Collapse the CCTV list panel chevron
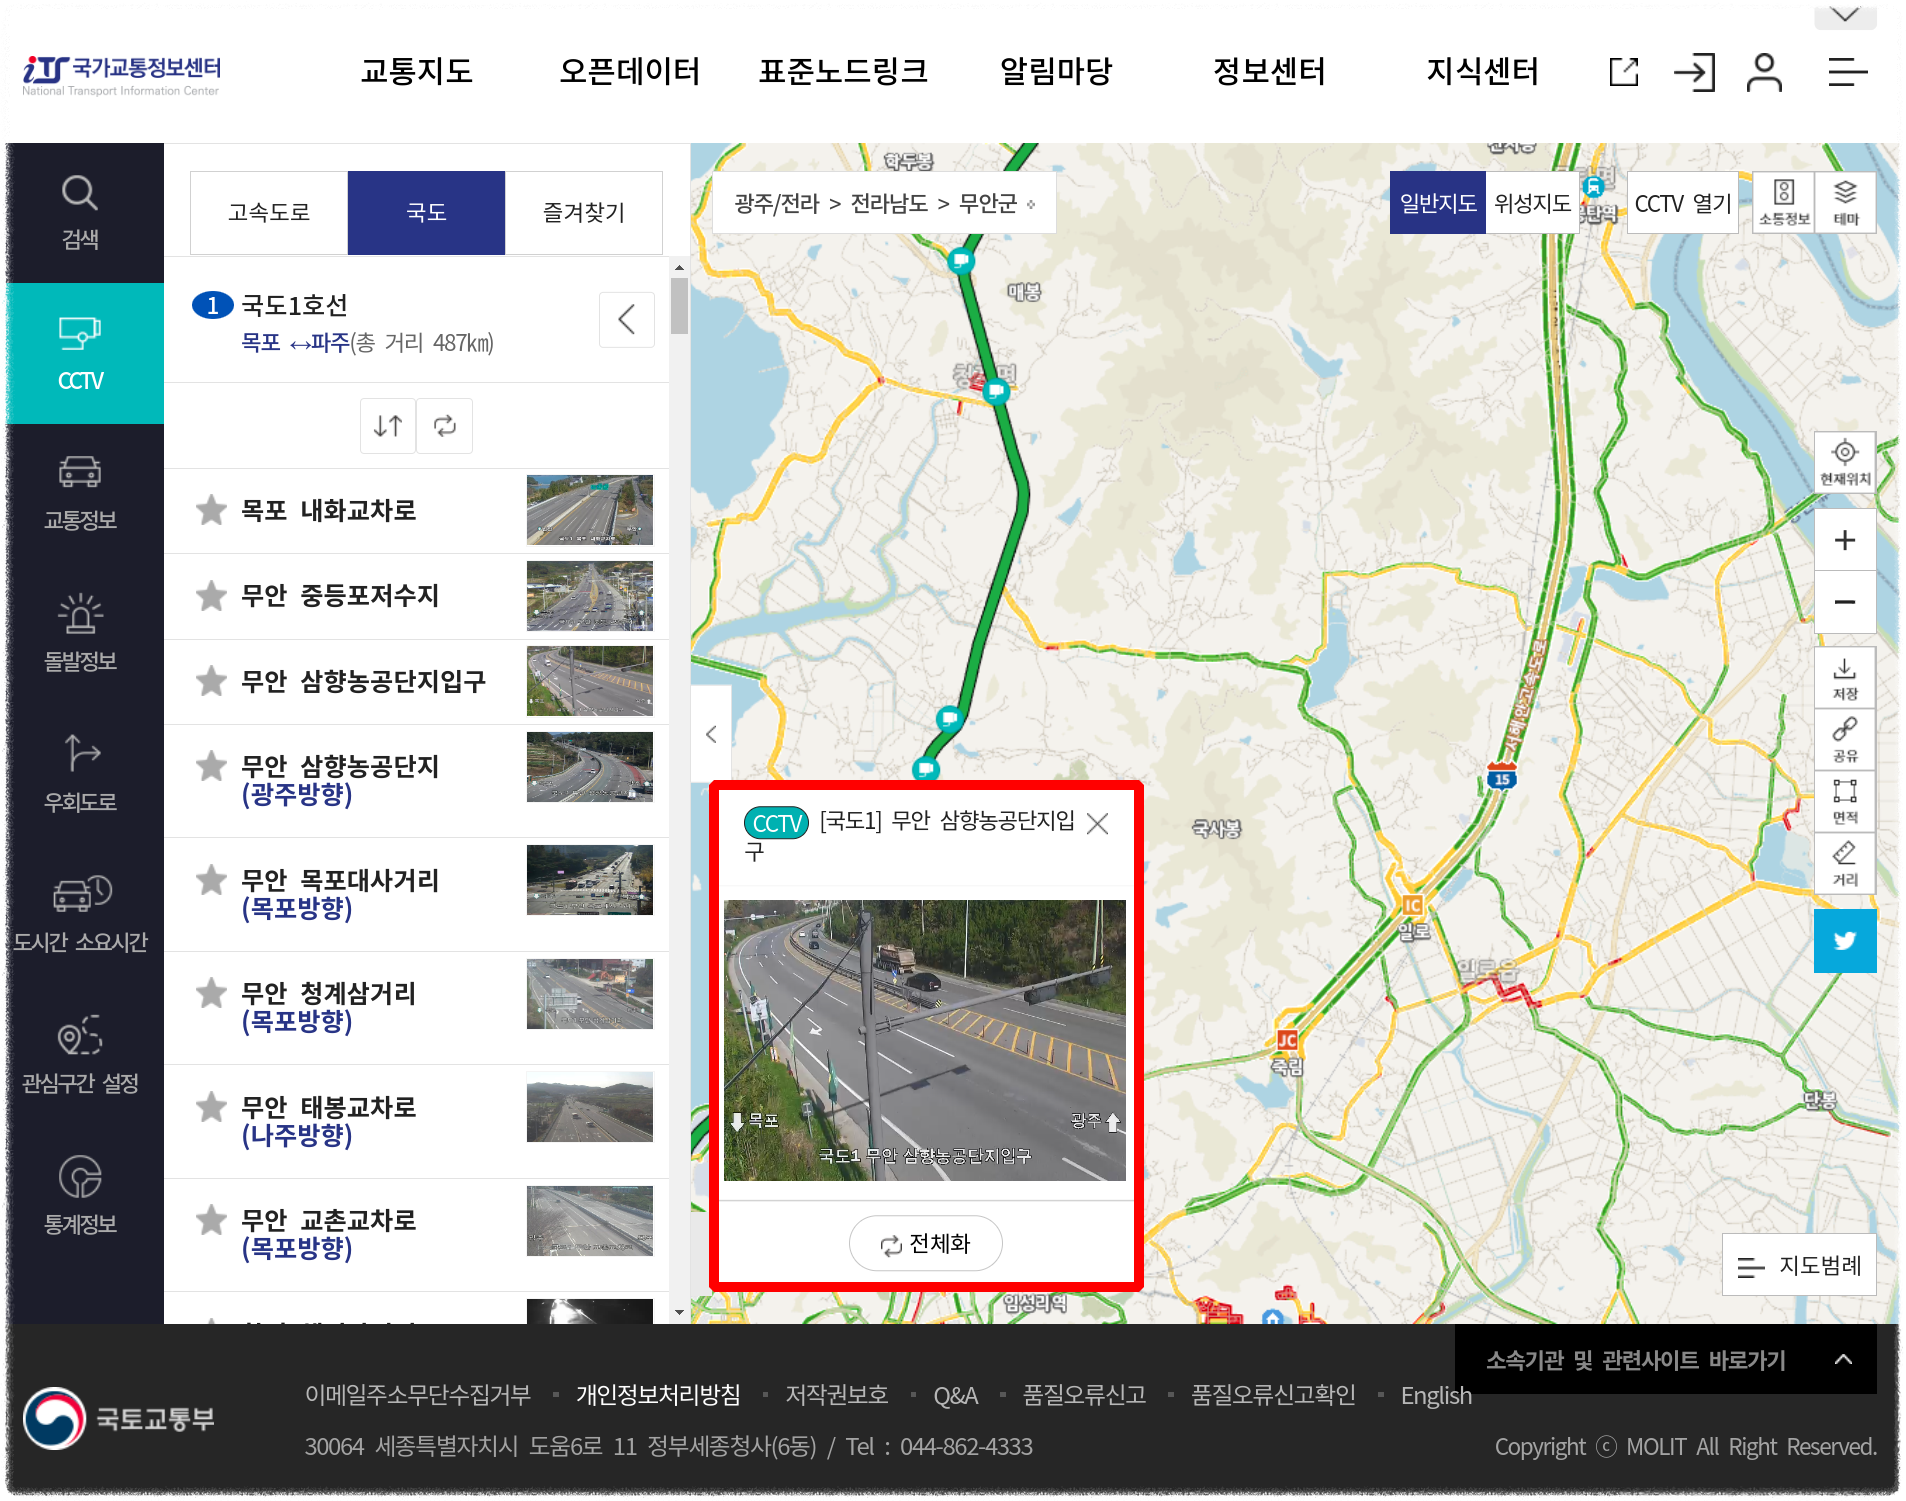The image size is (1906, 1501). pyautogui.click(x=711, y=734)
